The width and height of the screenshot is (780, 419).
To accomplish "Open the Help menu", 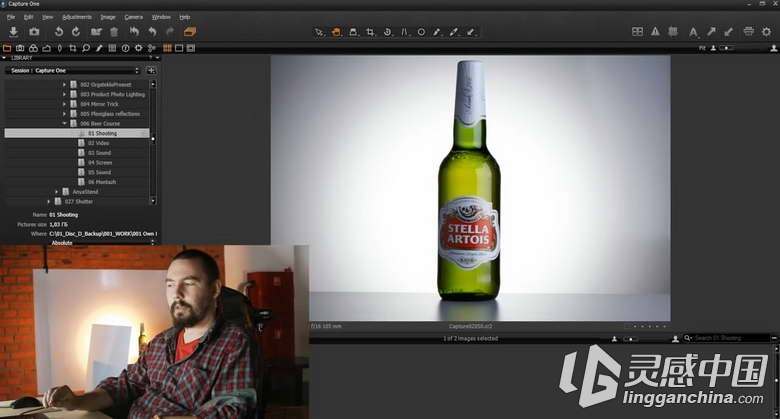I will coord(185,17).
